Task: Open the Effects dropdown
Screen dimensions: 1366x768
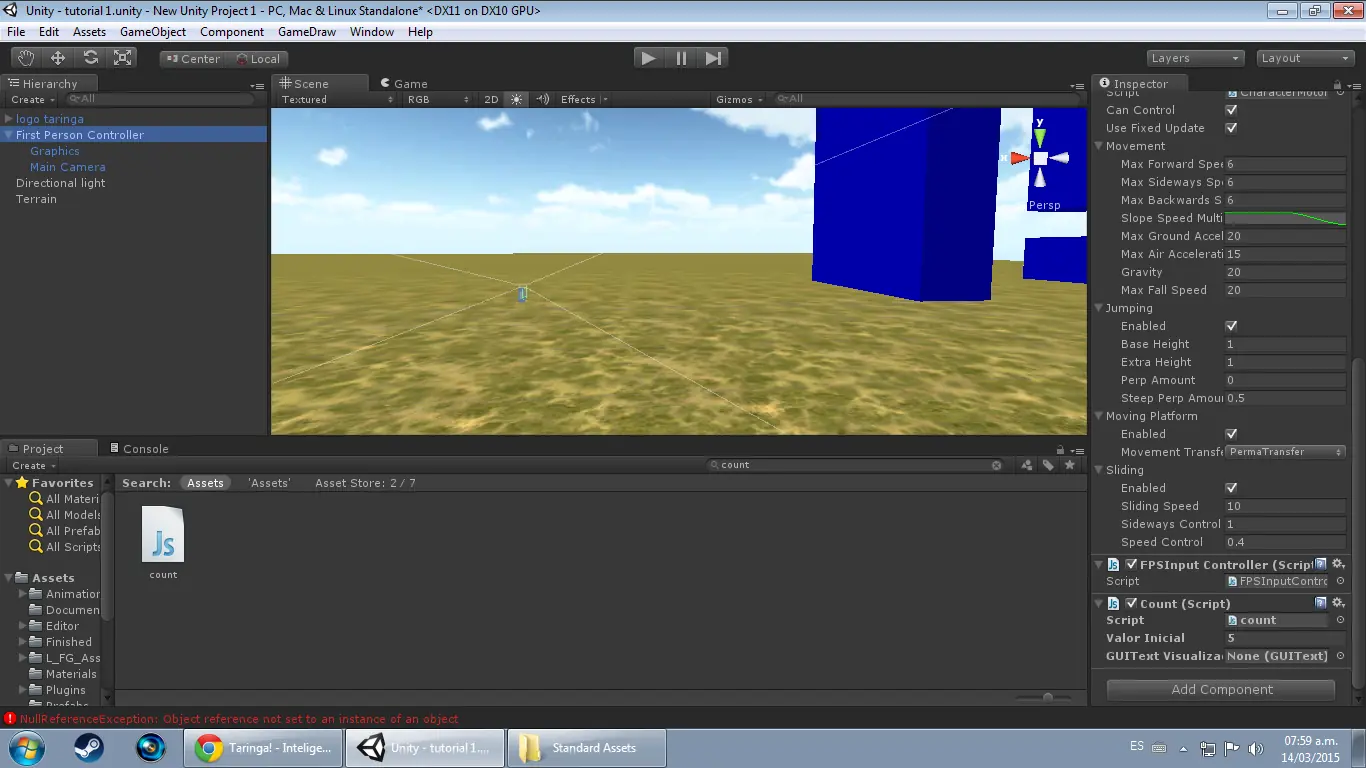Action: coord(584,99)
